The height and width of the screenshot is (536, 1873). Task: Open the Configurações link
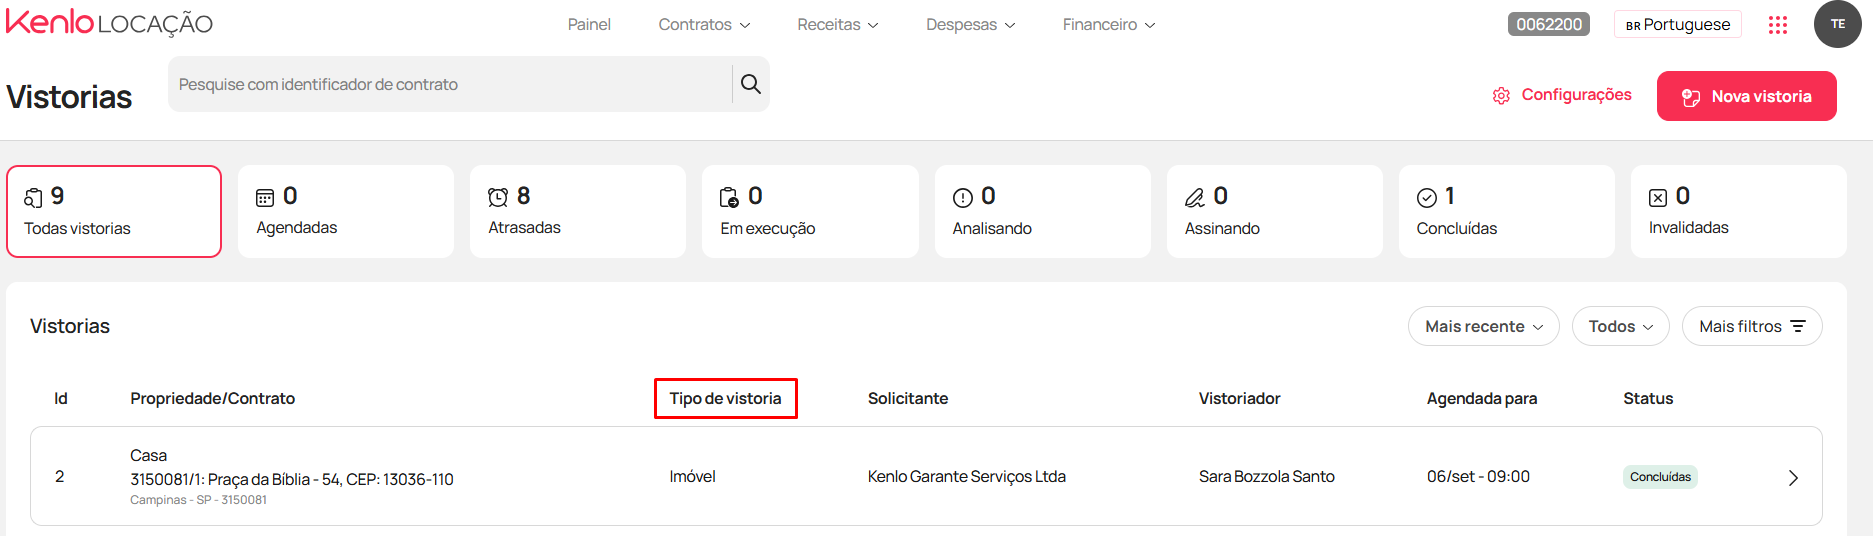pyautogui.click(x=1562, y=95)
